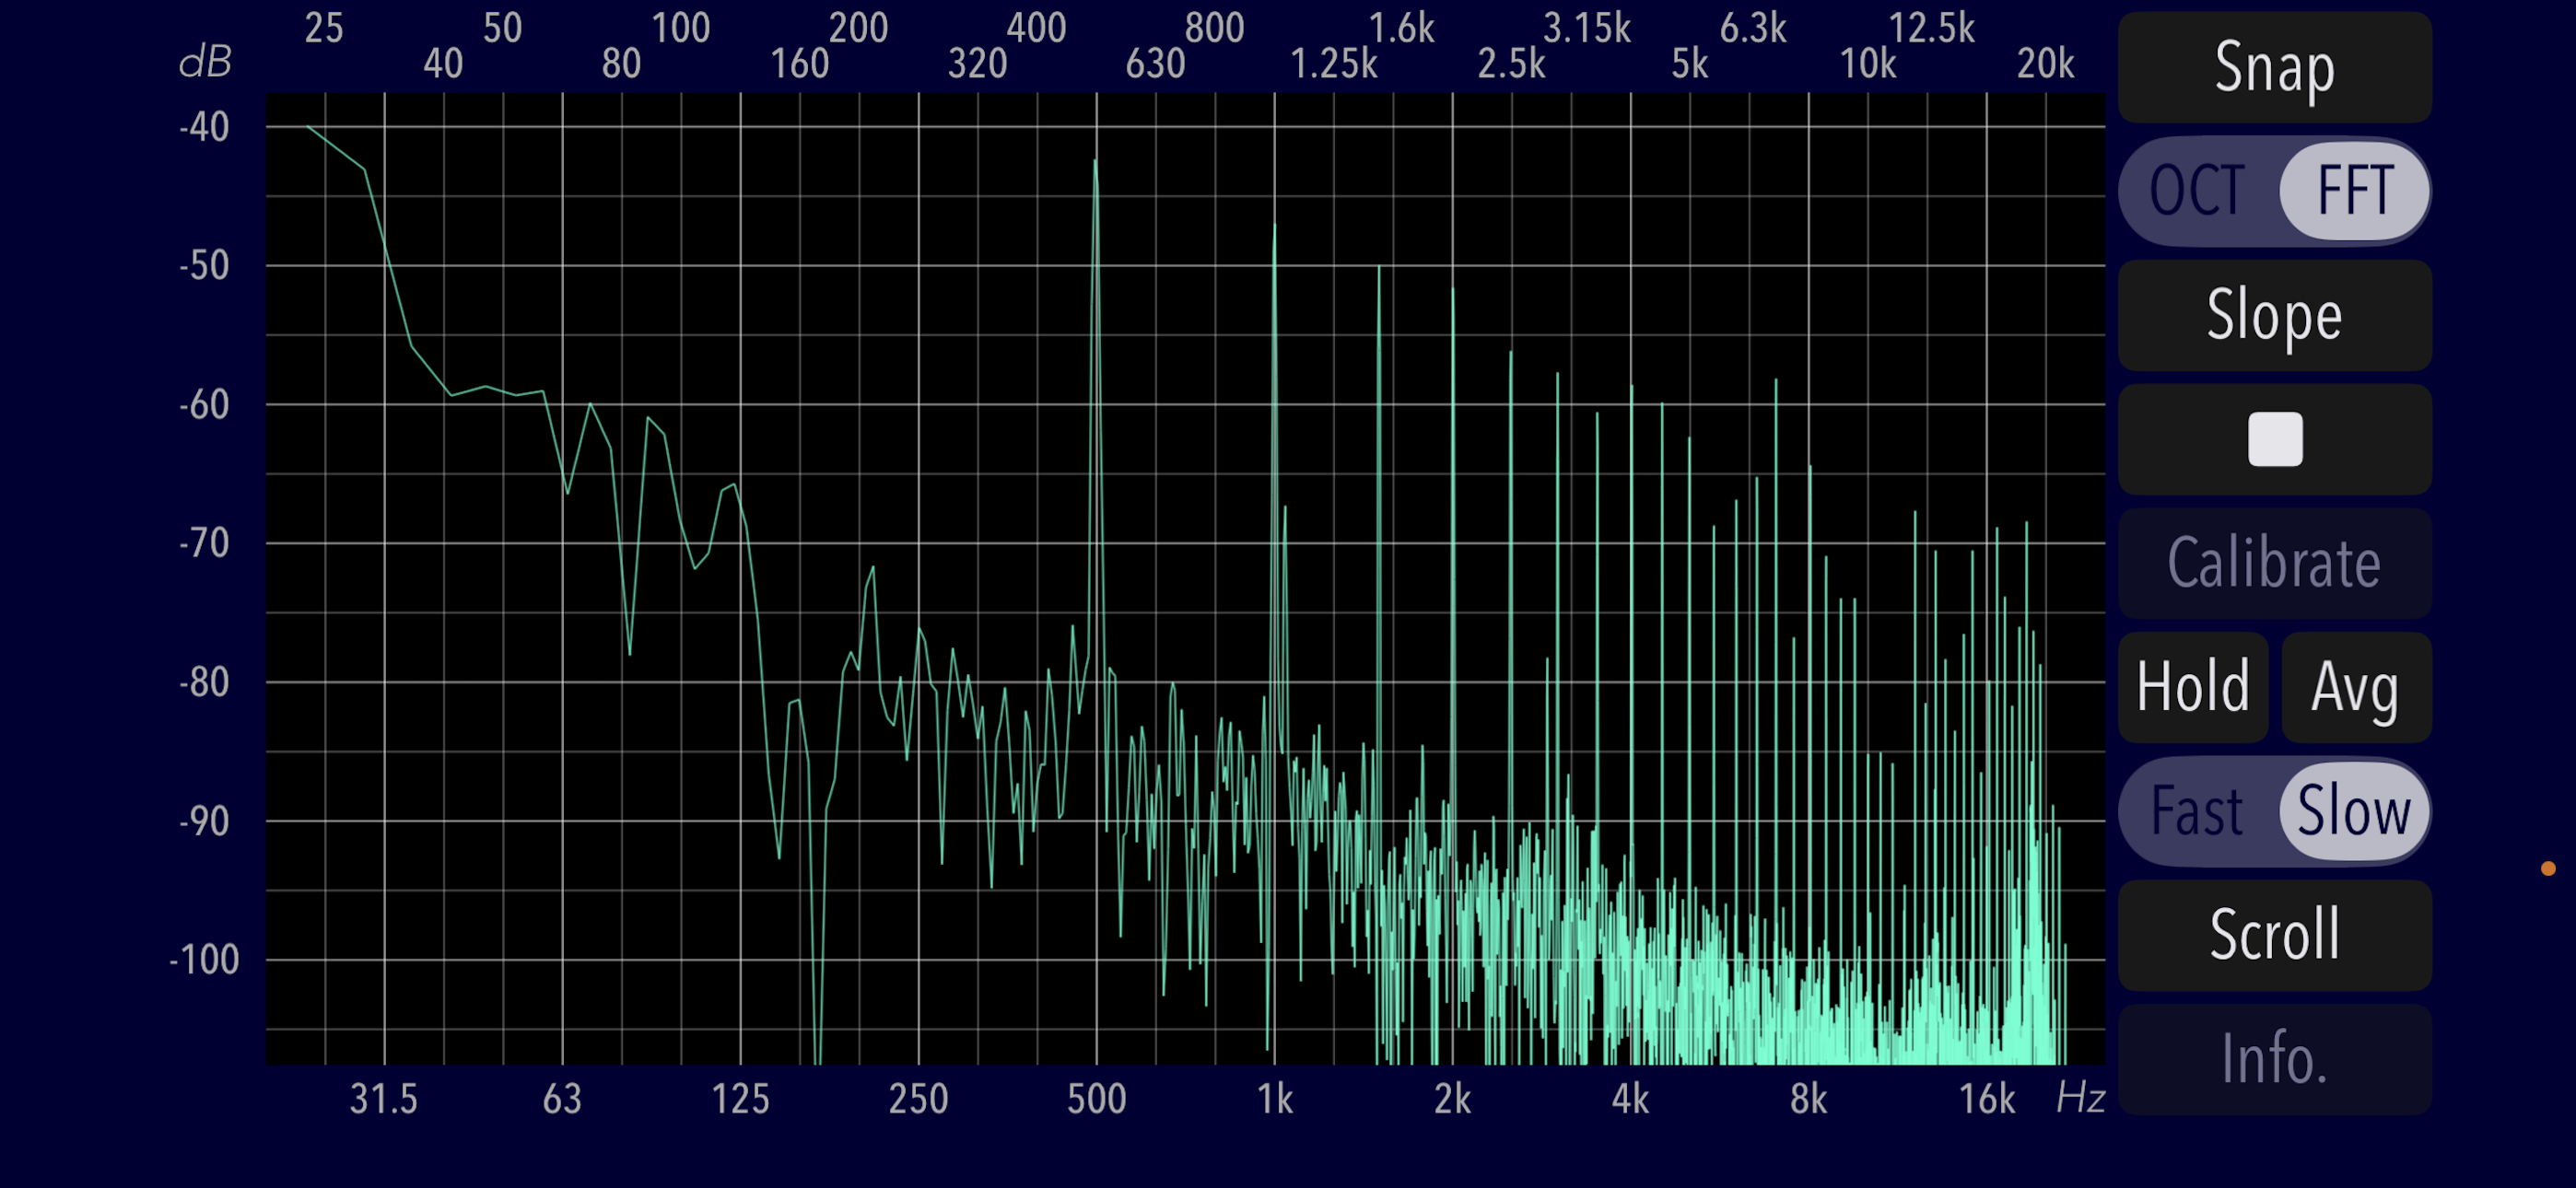Click the Hz unit label
2576x1188 pixels.
pos(2080,1099)
